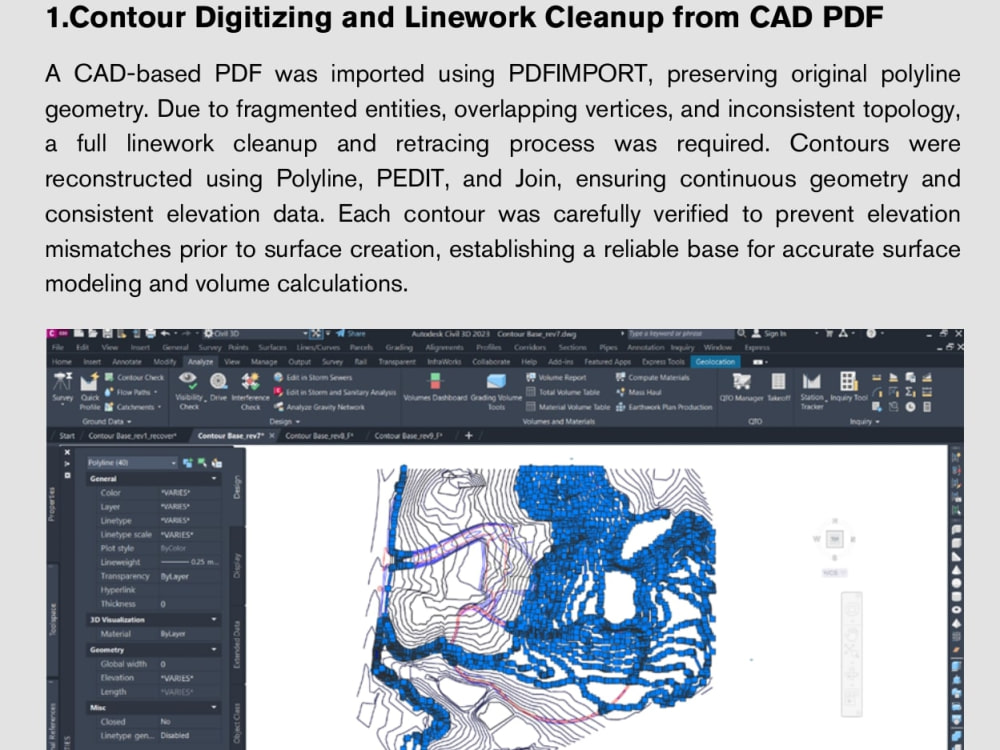This screenshot has height=750, width=1000.
Task: Generate a Volume Report
Action: pyautogui.click(x=556, y=378)
